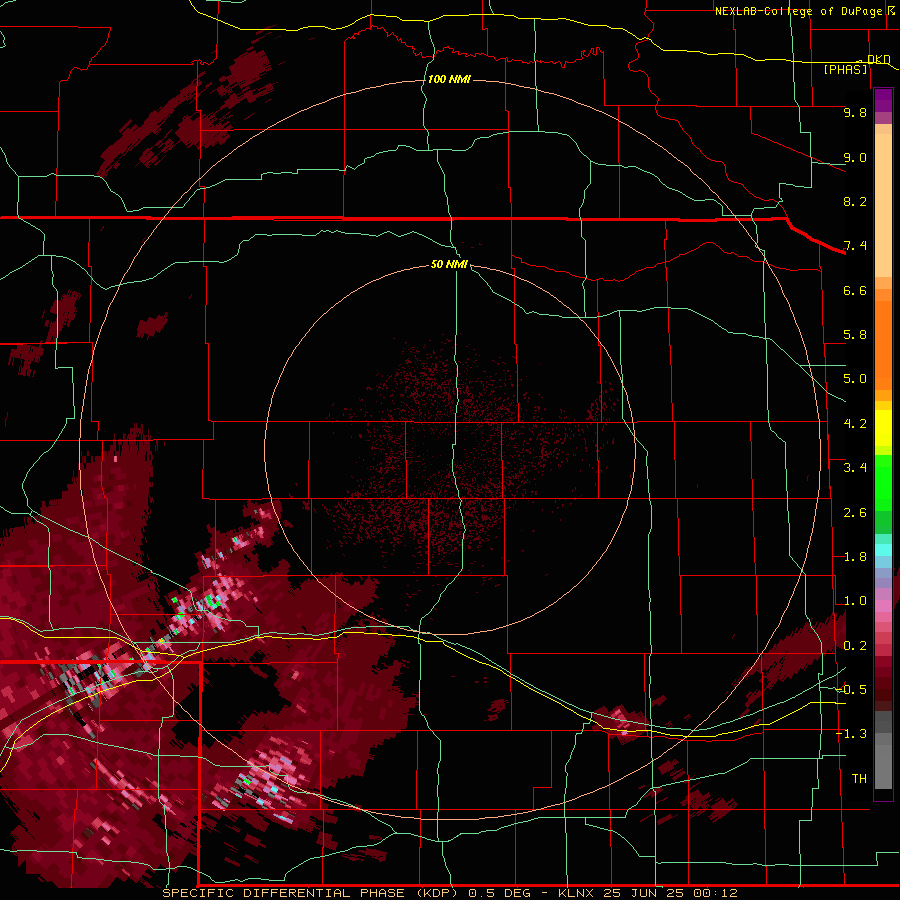Click the cyan color scale segment
The image size is (900, 900).
pyautogui.click(x=883, y=550)
